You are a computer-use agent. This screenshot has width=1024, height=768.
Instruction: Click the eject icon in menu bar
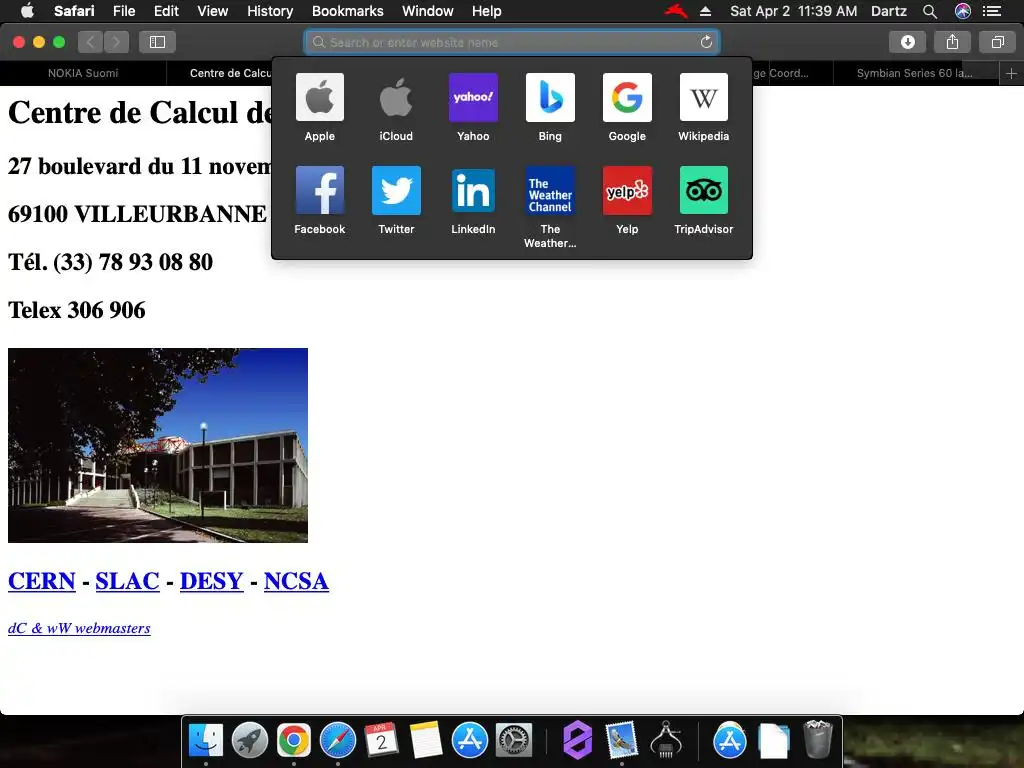pyautogui.click(x=705, y=11)
